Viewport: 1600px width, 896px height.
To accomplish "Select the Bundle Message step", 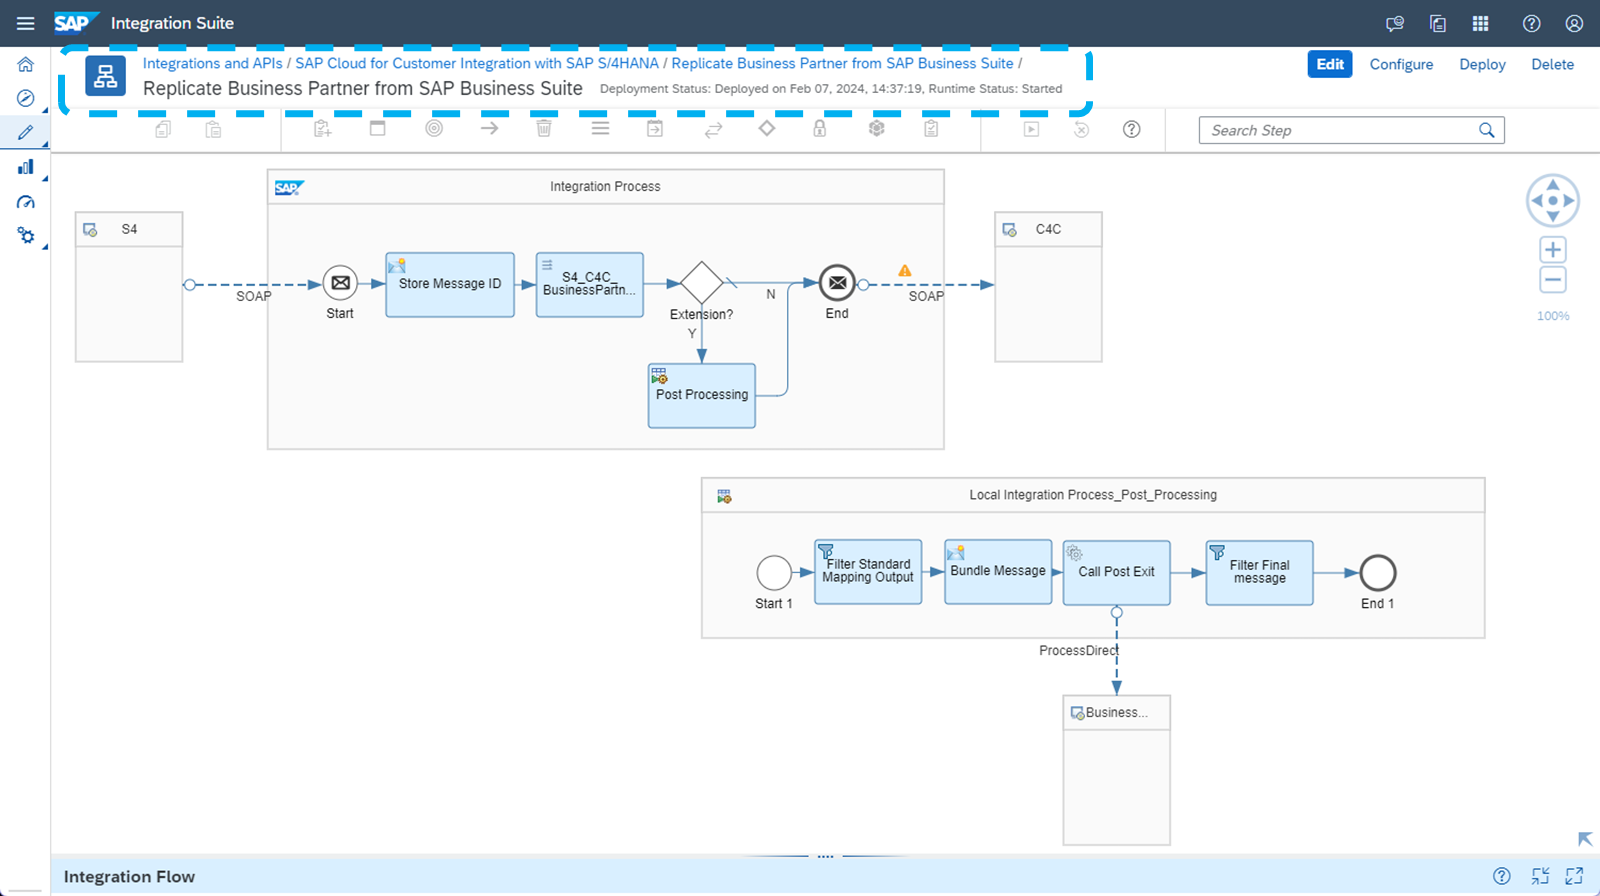I will [x=998, y=572].
